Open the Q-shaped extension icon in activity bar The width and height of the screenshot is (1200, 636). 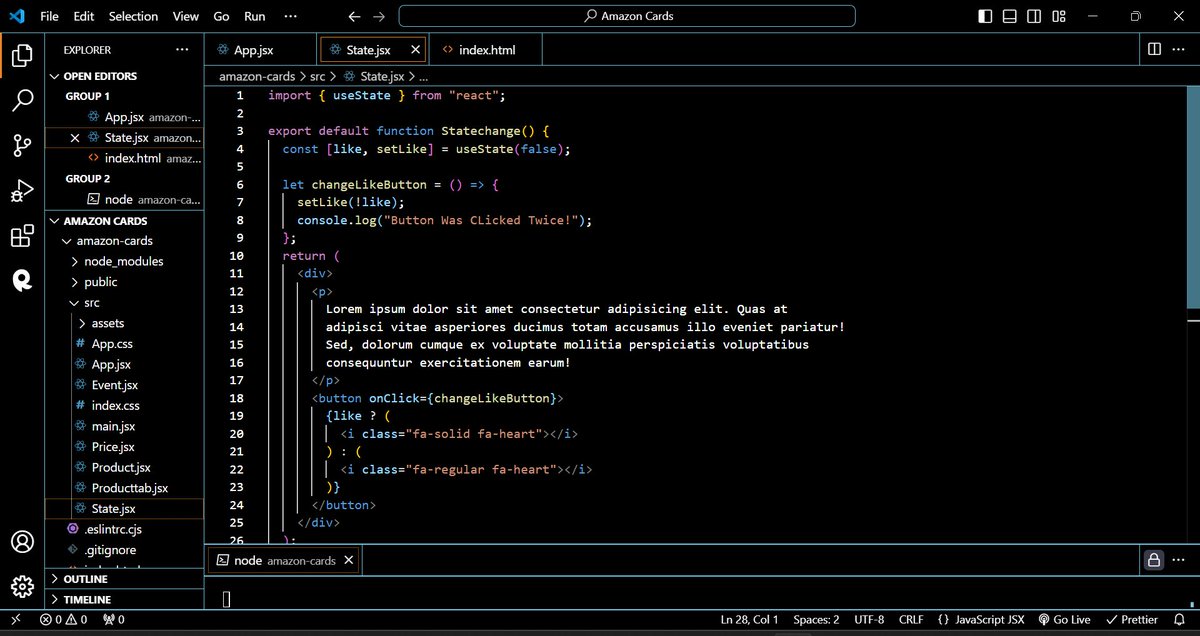(x=22, y=280)
